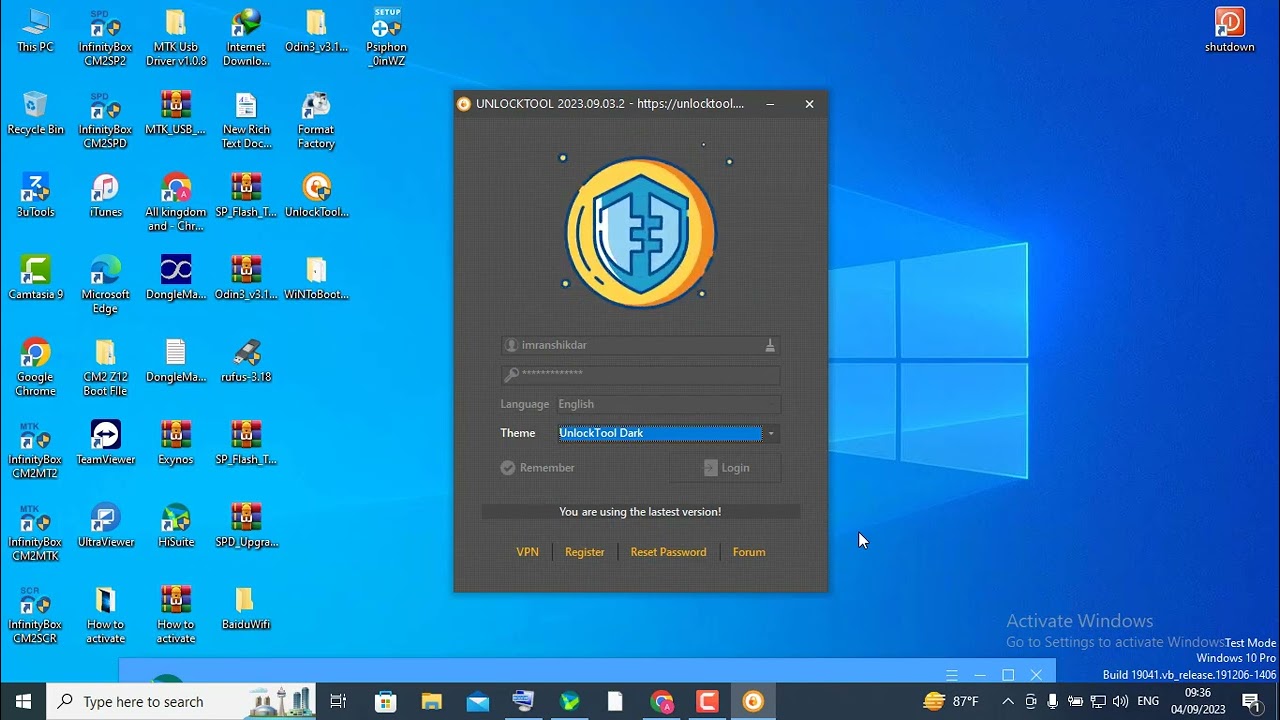Visit the Forum link
Screen dimensions: 1280x720
click(749, 552)
